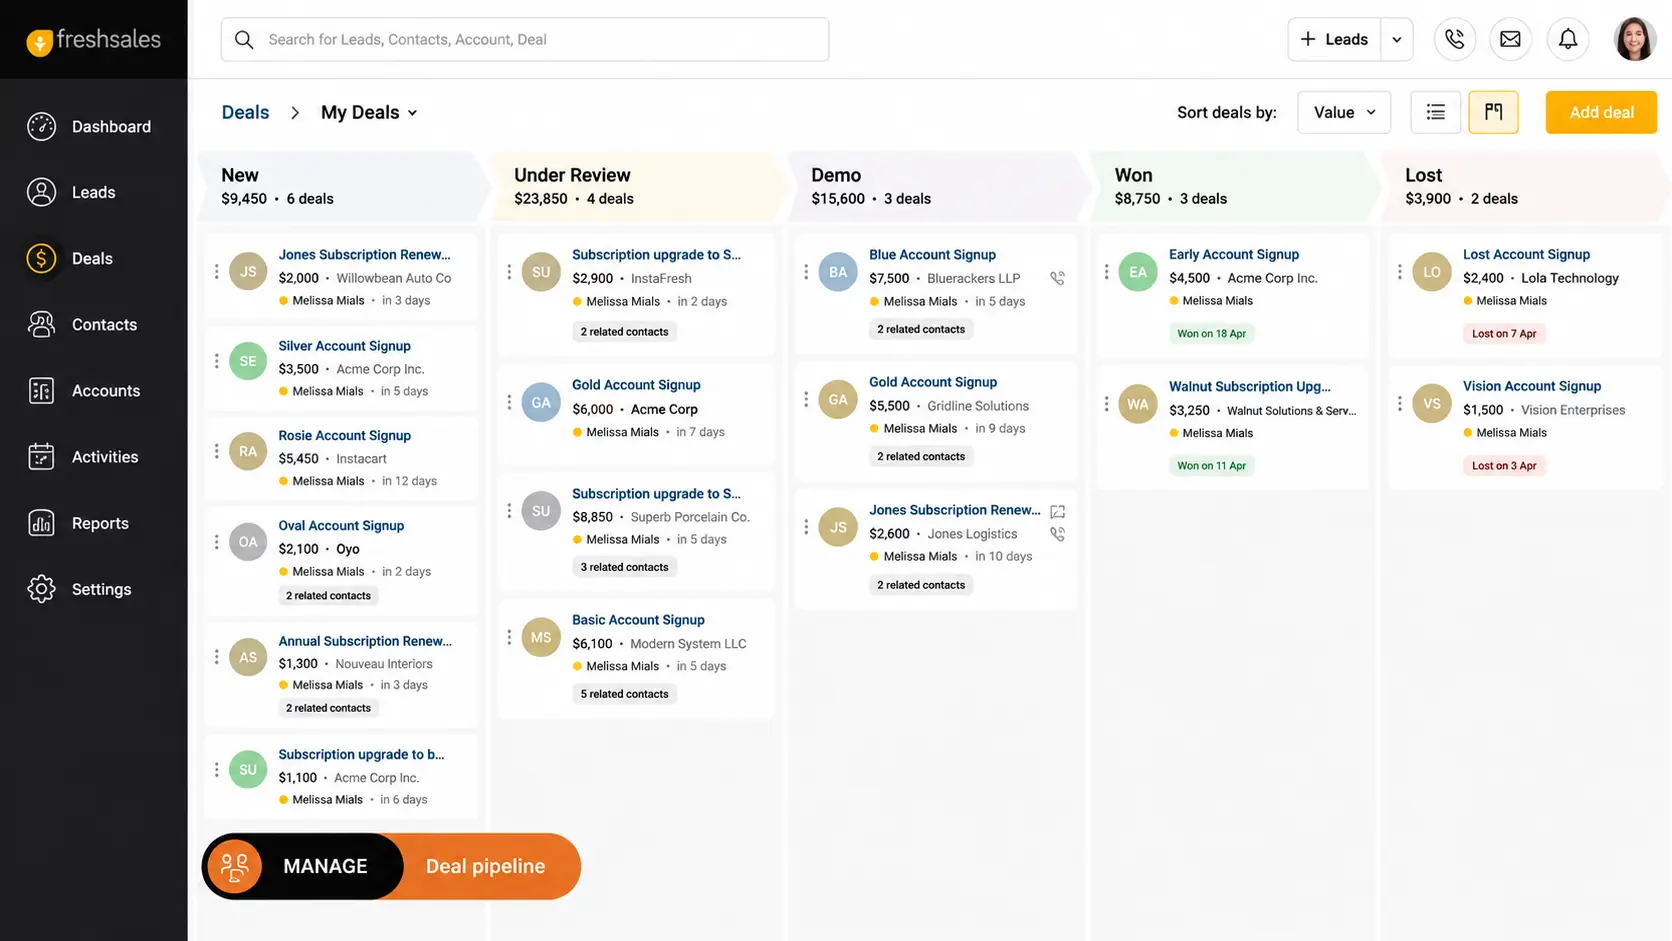The width and height of the screenshot is (1672, 941).
Task: Click the Lost stage header
Action: 1526,186
